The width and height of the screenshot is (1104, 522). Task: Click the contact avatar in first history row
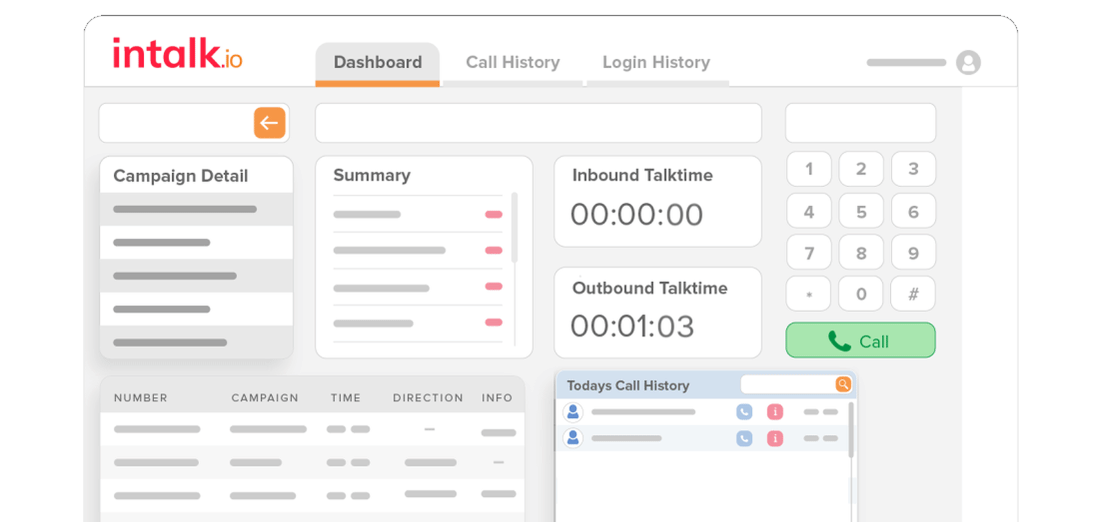point(573,412)
